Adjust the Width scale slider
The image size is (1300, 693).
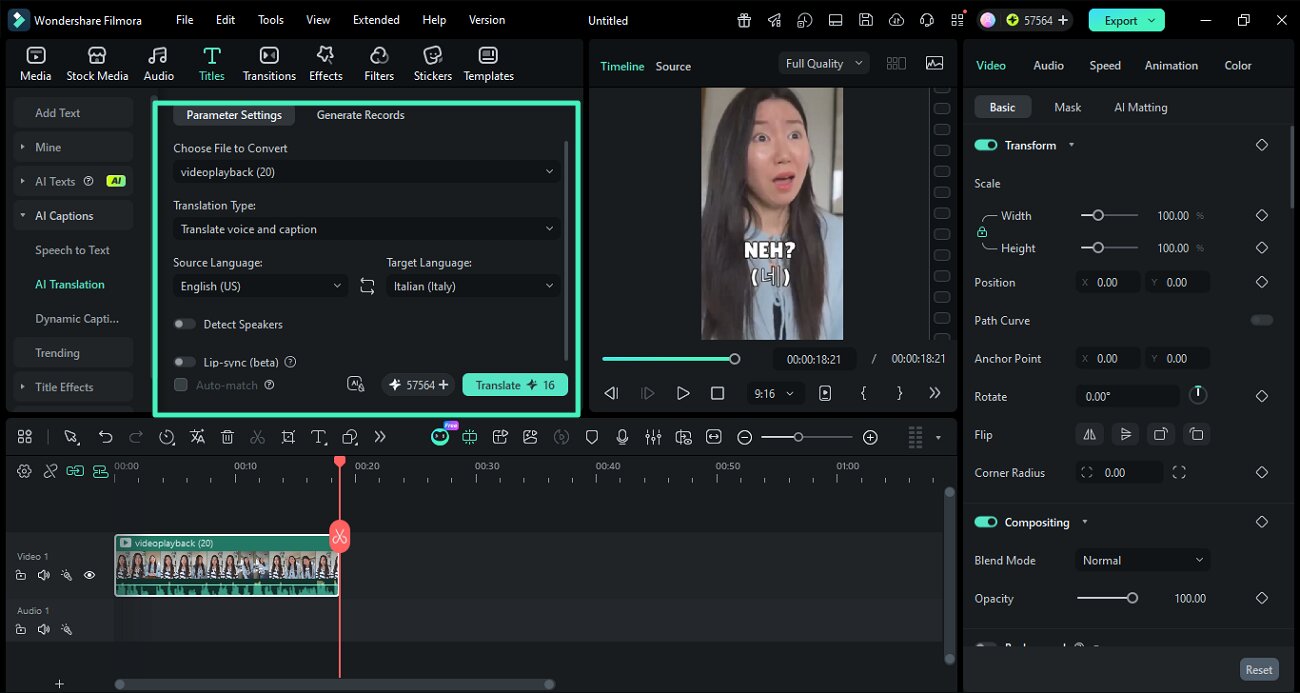click(x=1109, y=215)
